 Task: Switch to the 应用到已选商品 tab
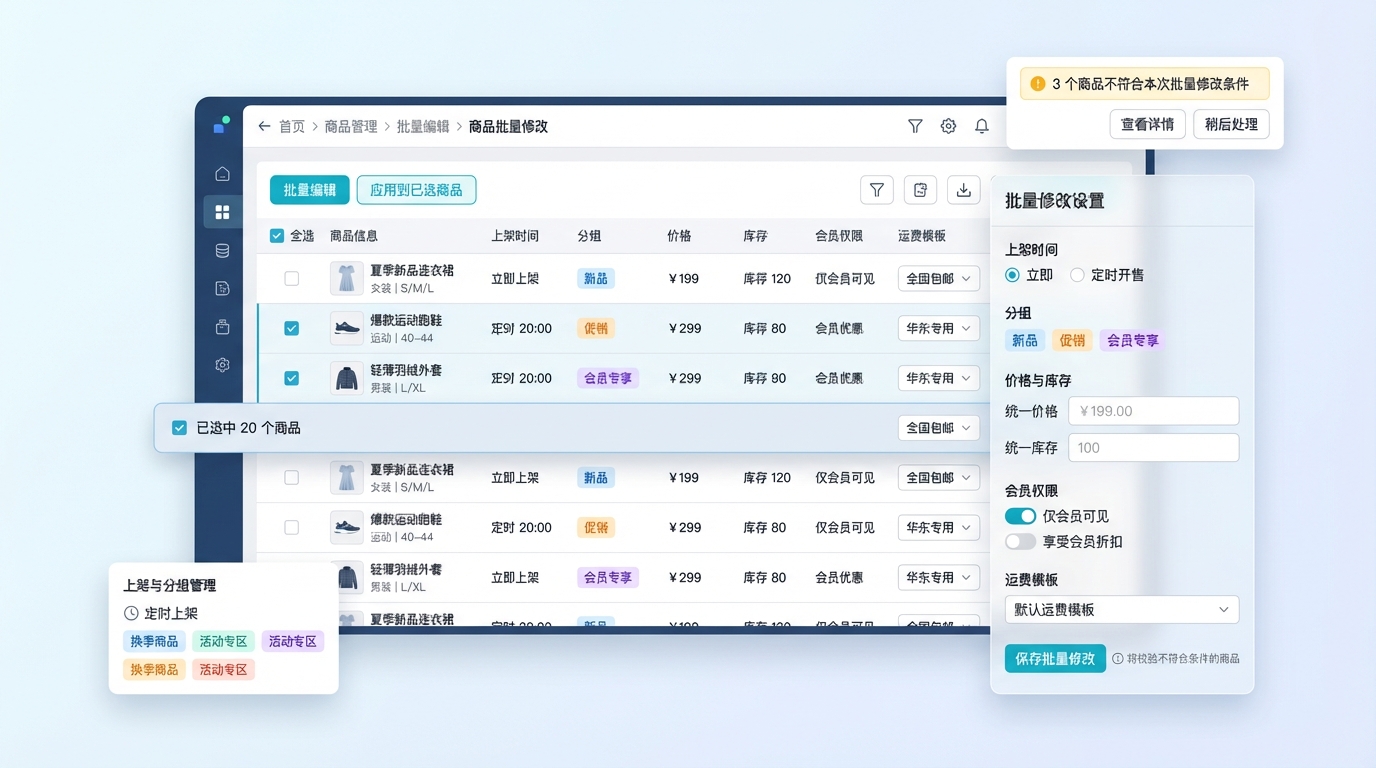point(416,190)
